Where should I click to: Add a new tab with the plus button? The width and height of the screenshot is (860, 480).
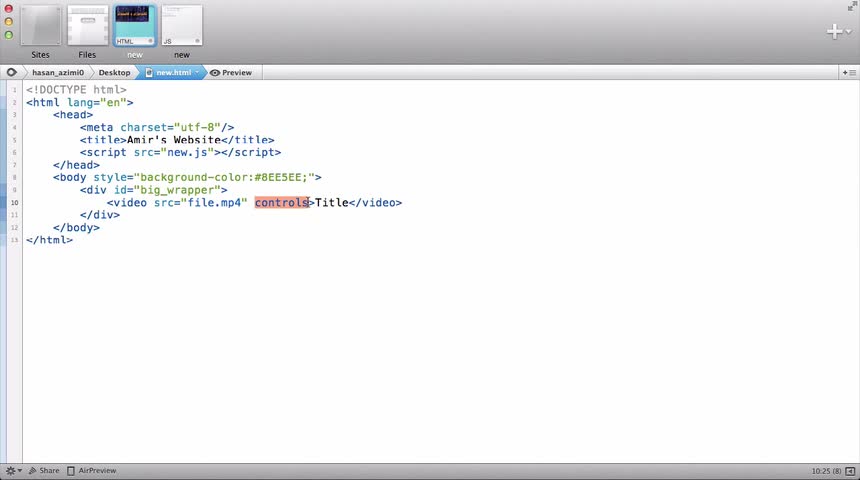coord(834,31)
